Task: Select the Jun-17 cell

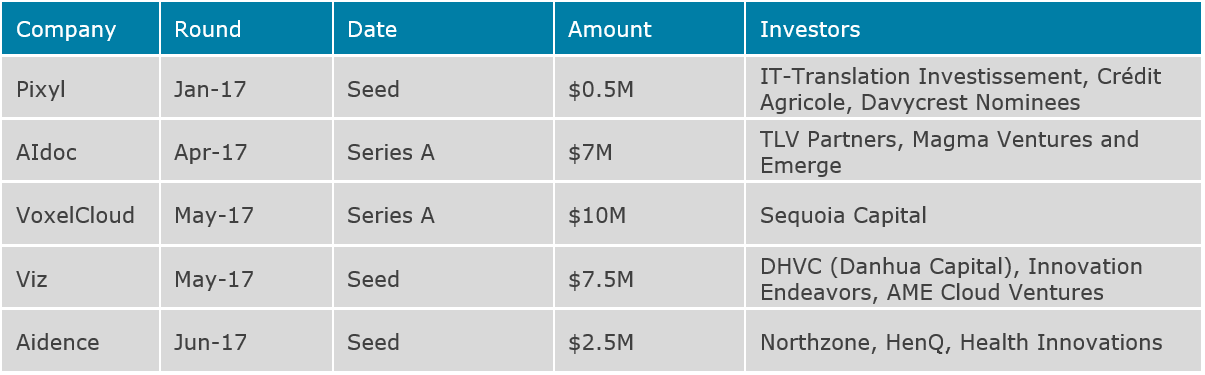Action: pyautogui.click(x=246, y=342)
